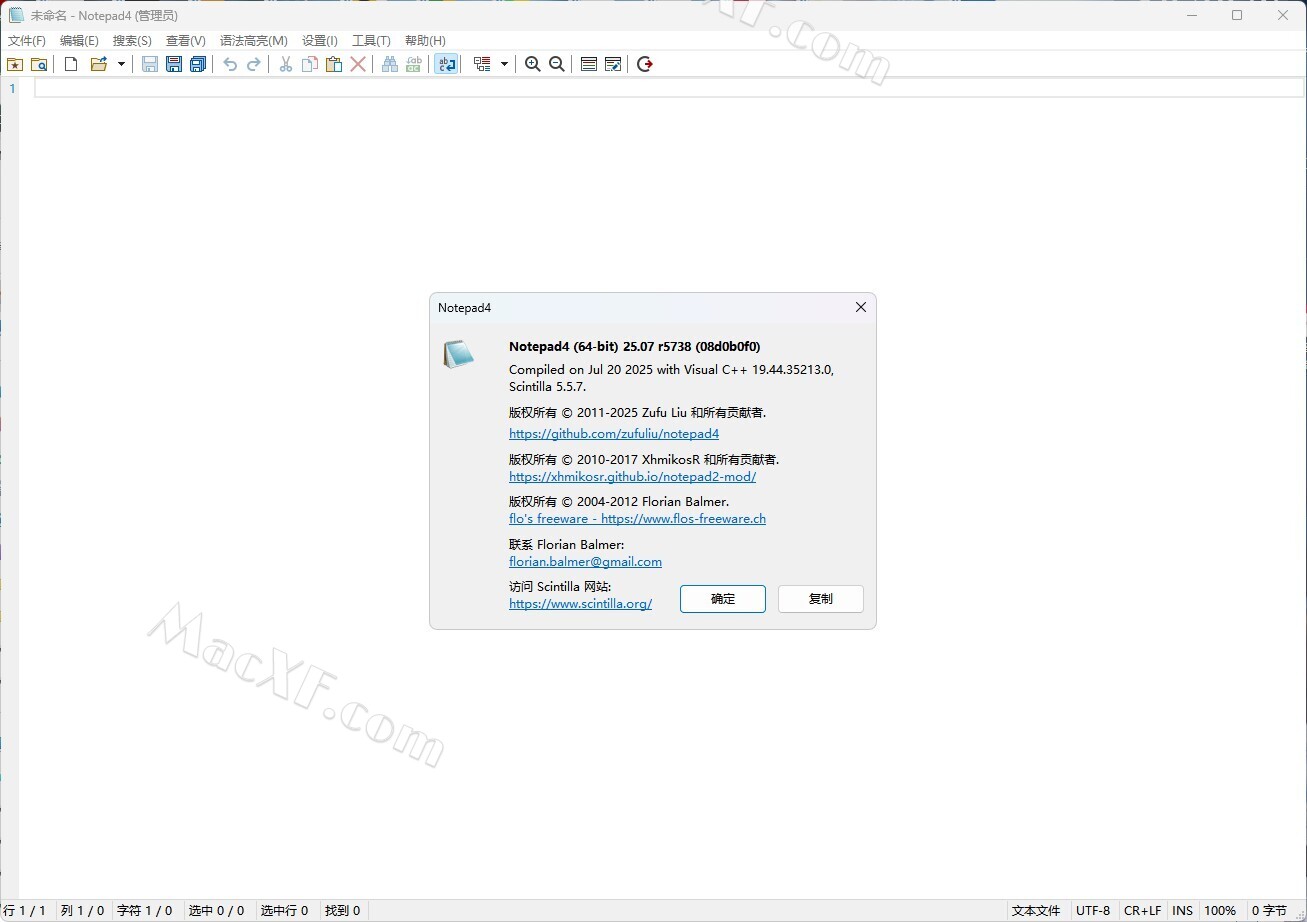Click the Save Copy stacked-disks icon
Image resolution: width=1307 pixels, height=922 pixels.
click(x=198, y=64)
